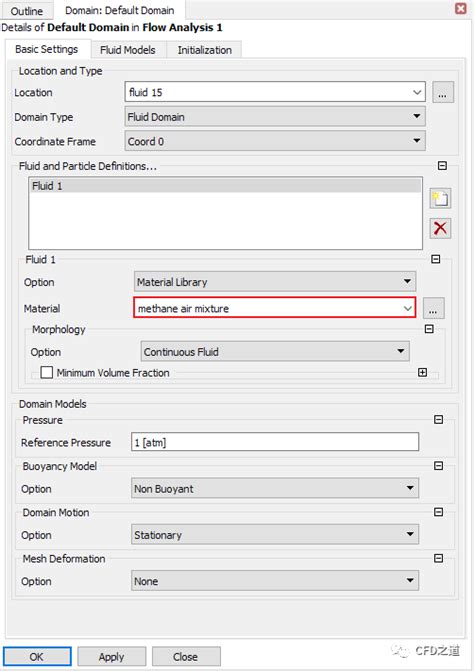
Task: Collapse the Pressure section
Action: tap(438, 419)
